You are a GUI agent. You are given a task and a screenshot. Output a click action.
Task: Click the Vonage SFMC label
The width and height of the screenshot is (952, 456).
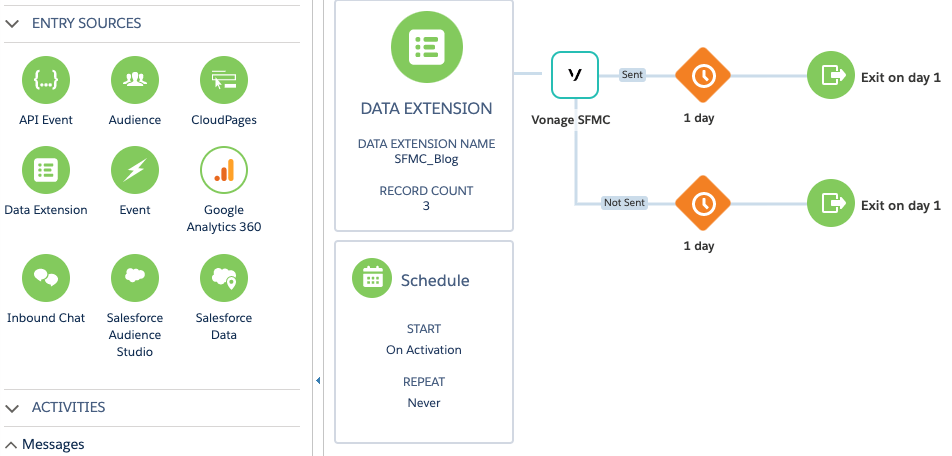[x=571, y=120]
